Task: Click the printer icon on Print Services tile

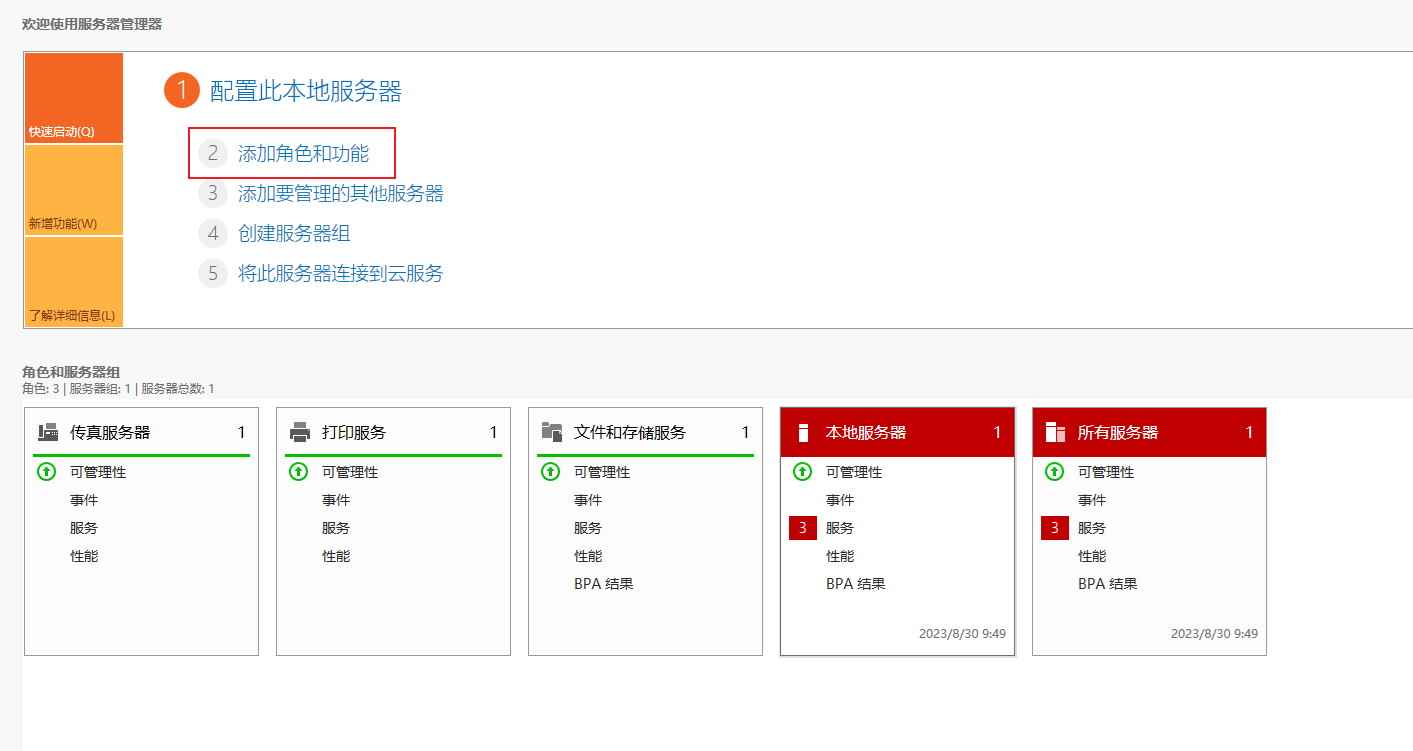Action: pos(300,433)
